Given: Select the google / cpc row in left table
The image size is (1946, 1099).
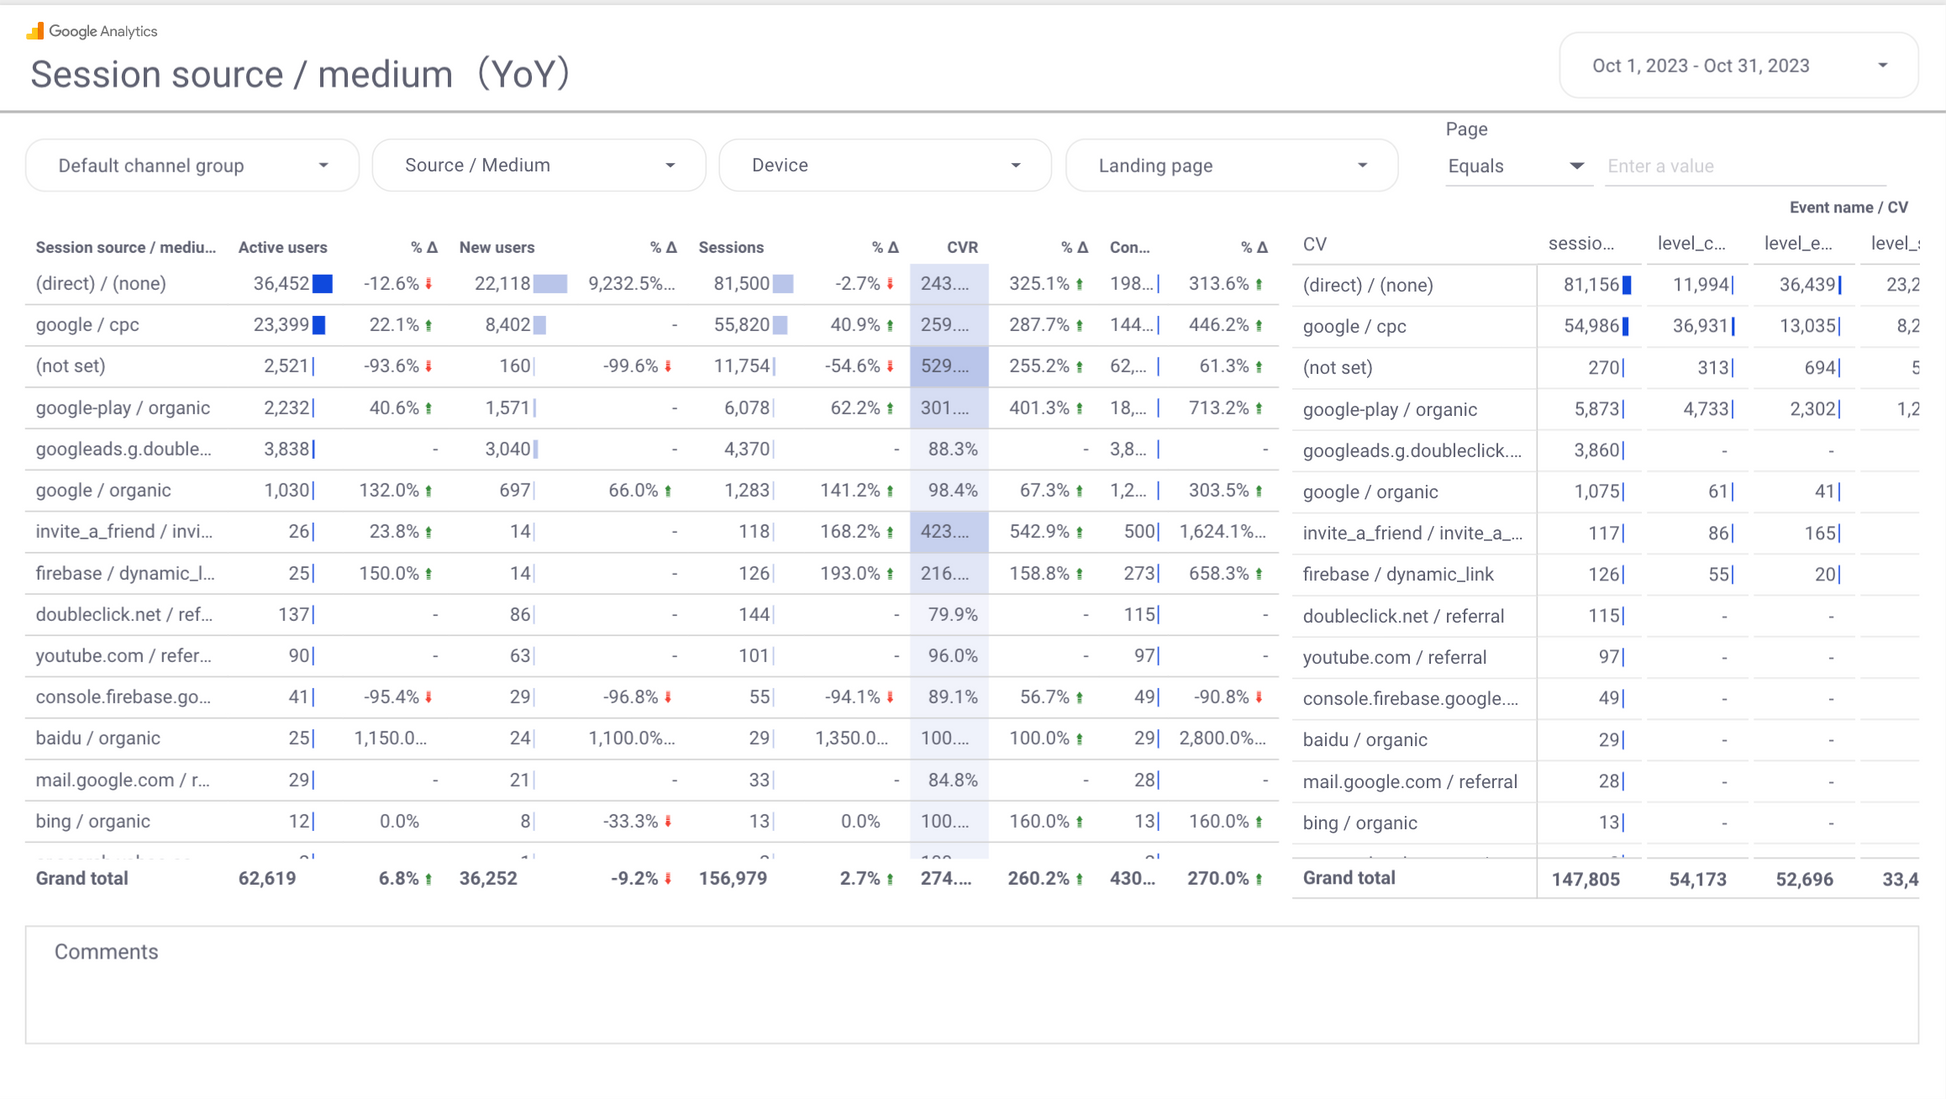Looking at the screenshot, I should 87,325.
